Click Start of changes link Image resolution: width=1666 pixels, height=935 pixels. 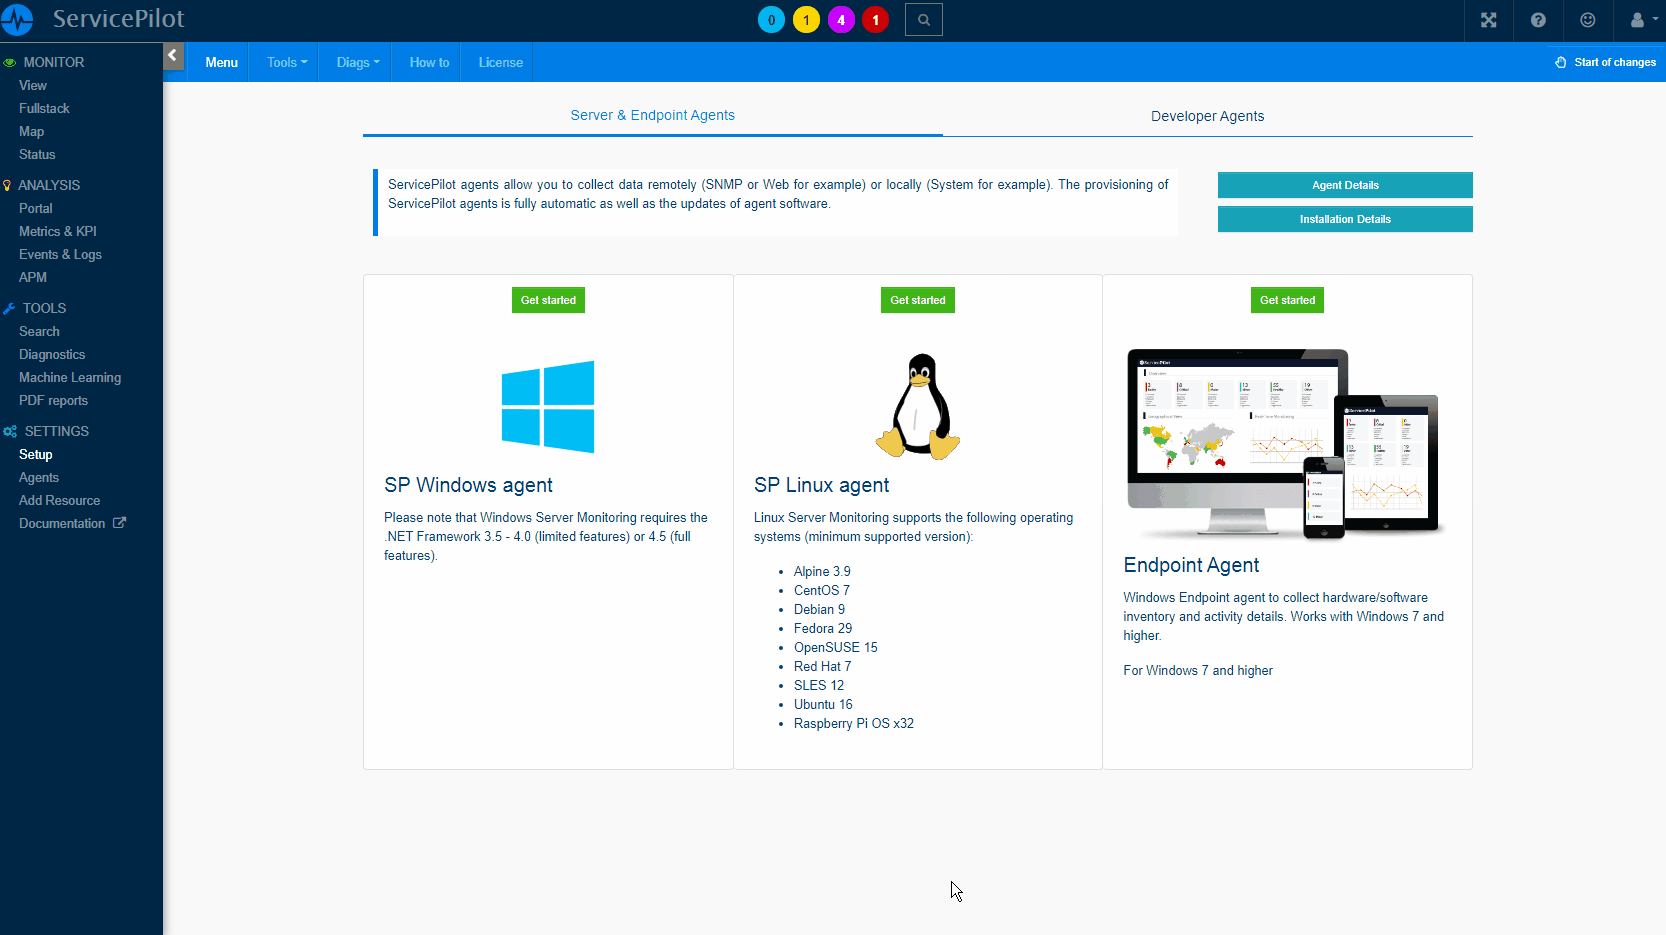click(1614, 62)
